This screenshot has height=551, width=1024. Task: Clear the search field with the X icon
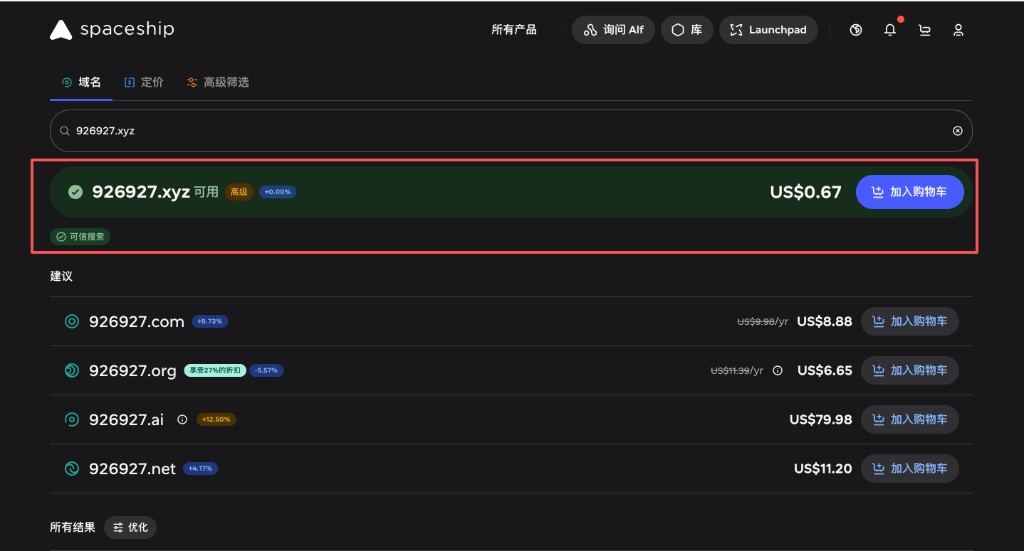957,131
